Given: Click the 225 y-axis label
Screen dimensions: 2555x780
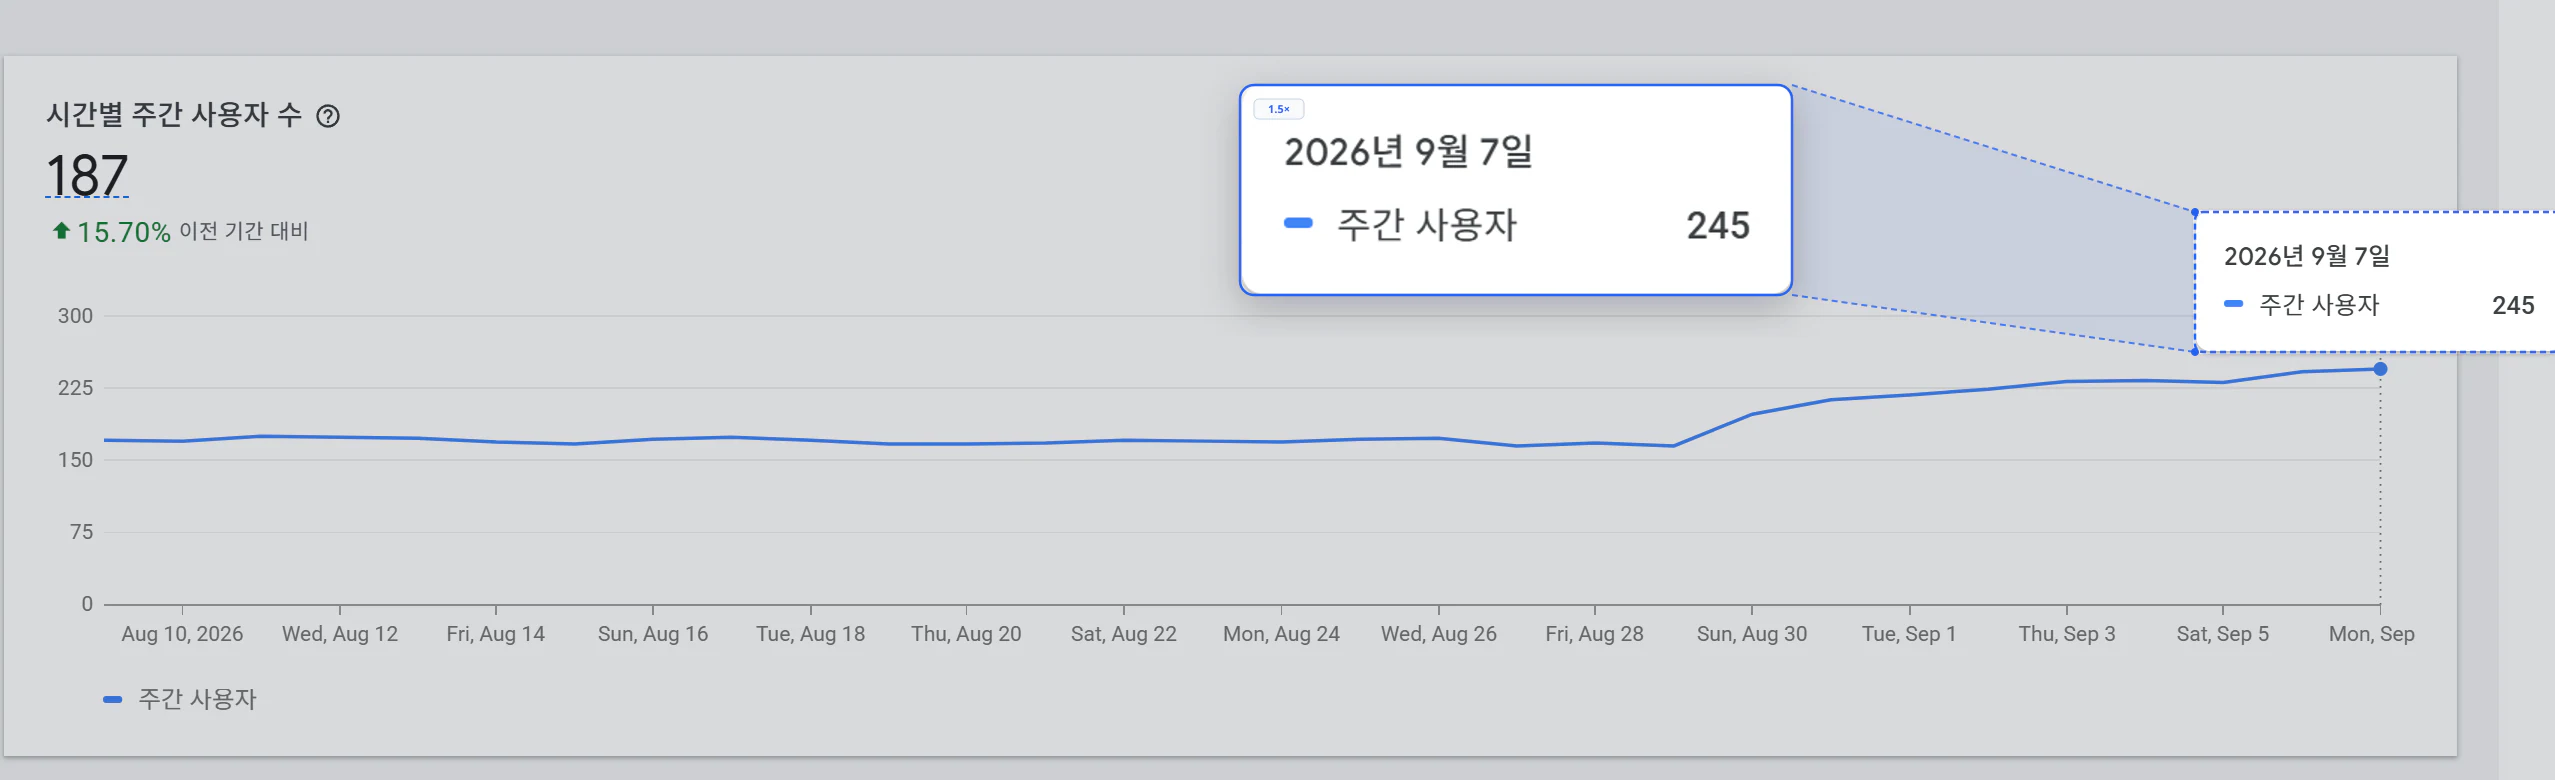Looking at the screenshot, I should [75, 388].
